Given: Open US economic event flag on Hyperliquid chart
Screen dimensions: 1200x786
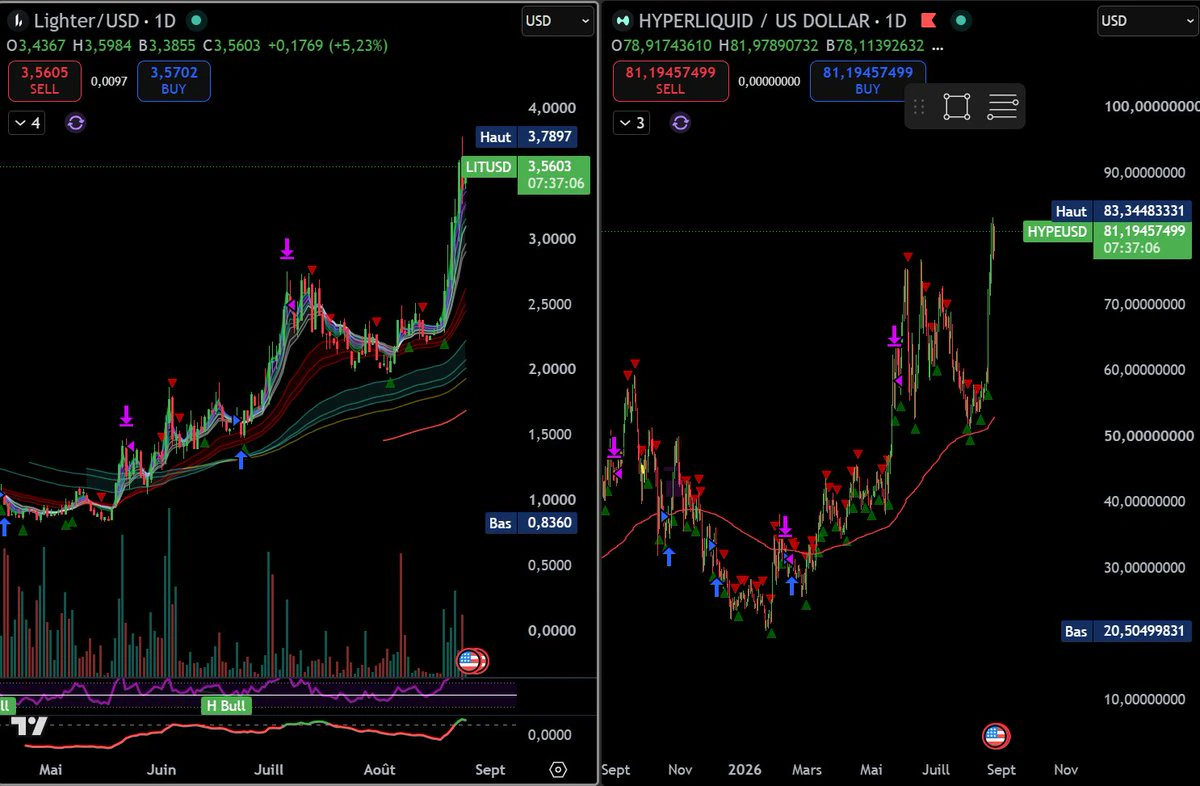Looking at the screenshot, I should point(994,736).
